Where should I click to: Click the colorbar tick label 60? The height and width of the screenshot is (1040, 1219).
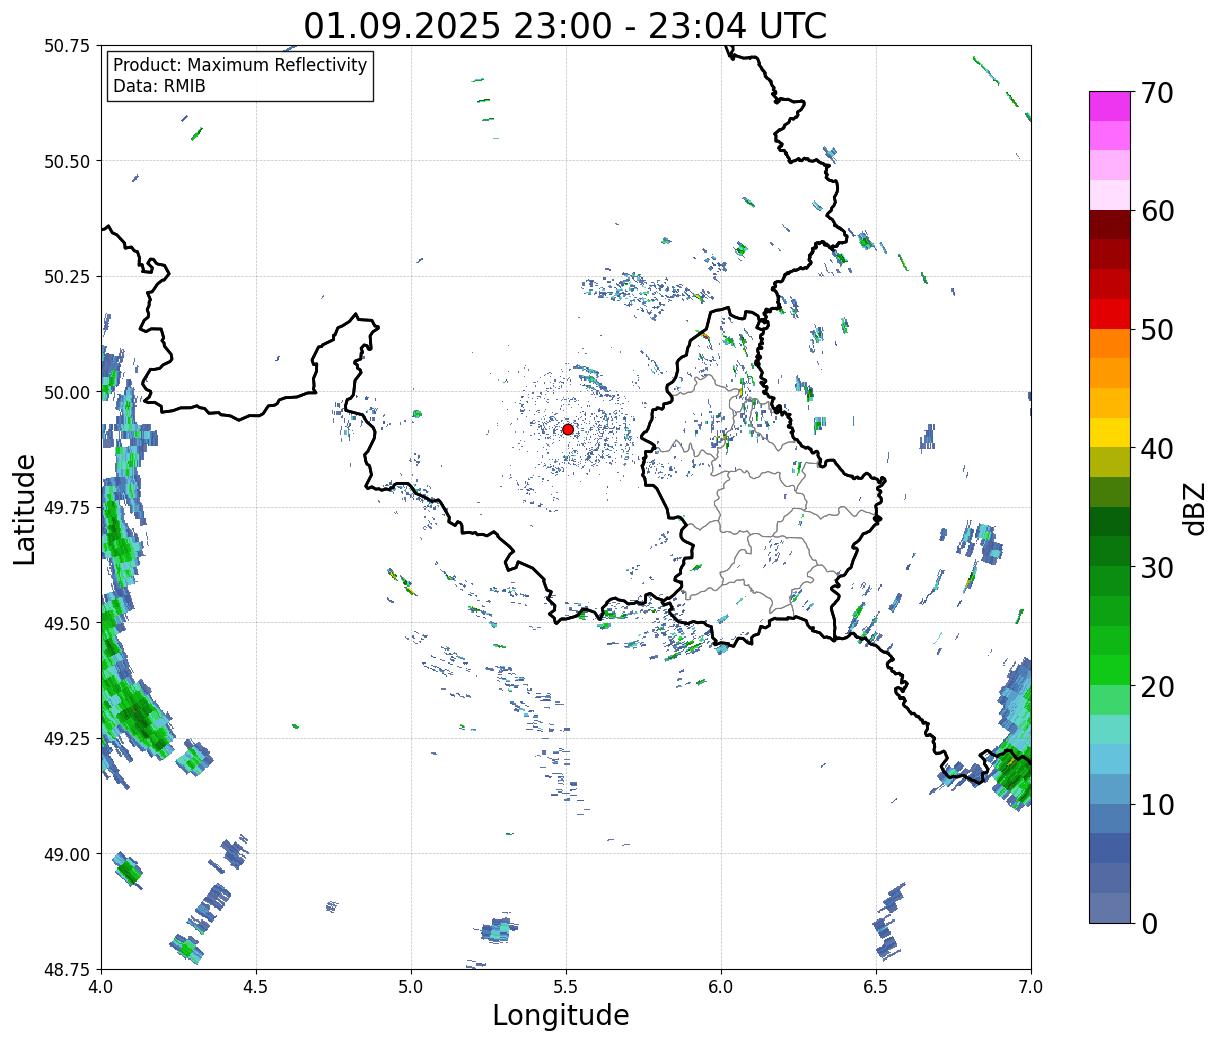[x=1157, y=211]
